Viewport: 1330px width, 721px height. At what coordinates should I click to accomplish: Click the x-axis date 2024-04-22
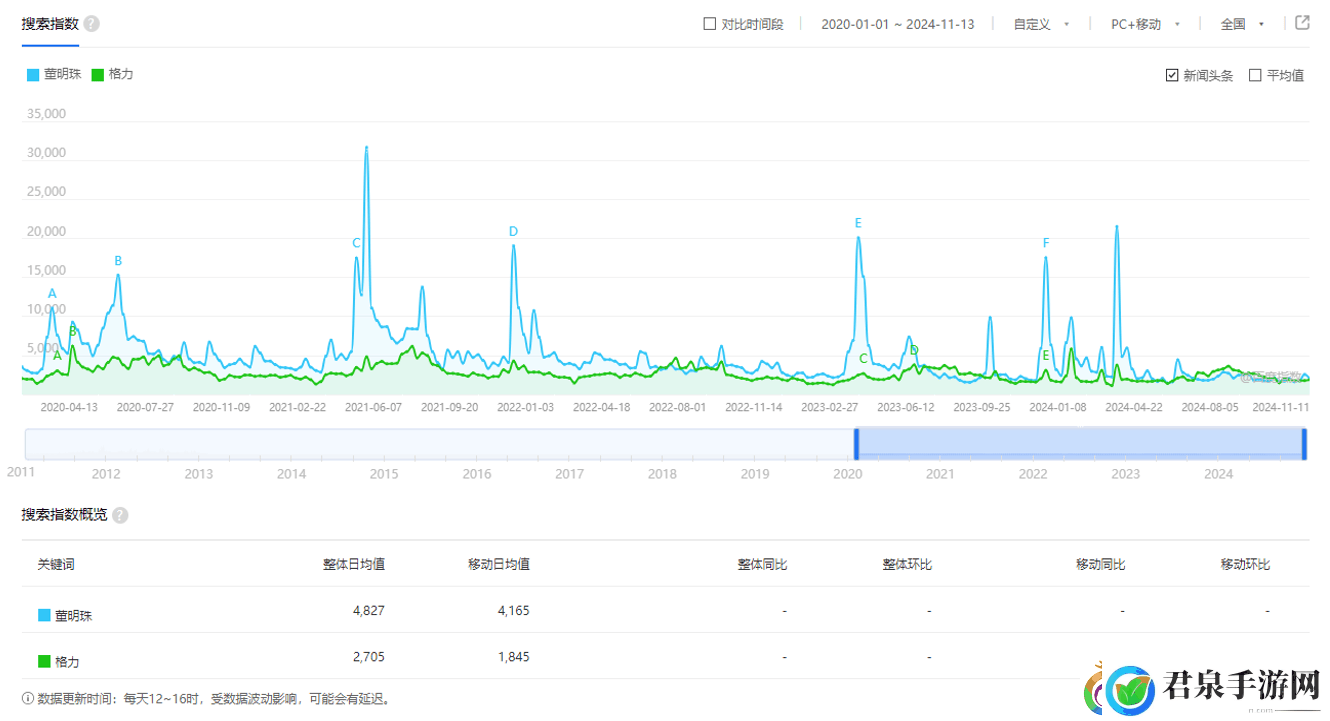(1134, 407)
